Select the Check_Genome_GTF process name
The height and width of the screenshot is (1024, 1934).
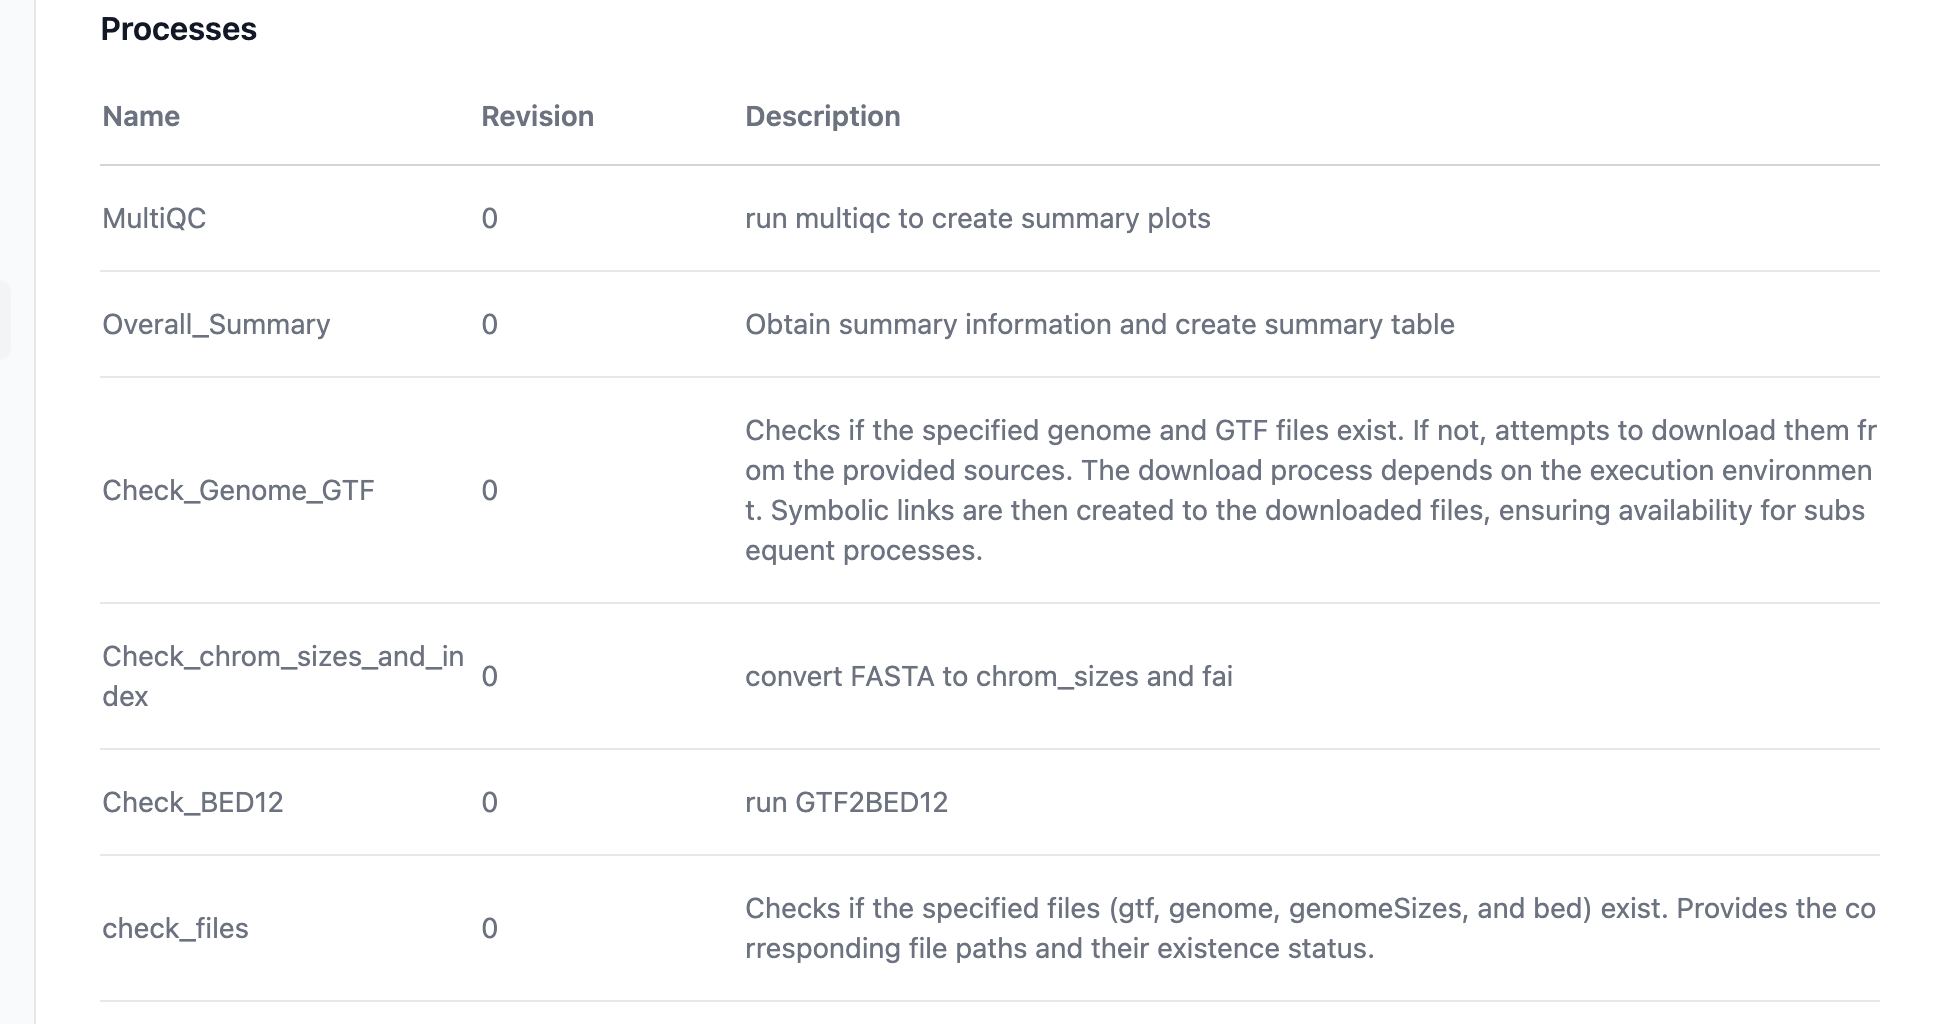coord(238,490)
